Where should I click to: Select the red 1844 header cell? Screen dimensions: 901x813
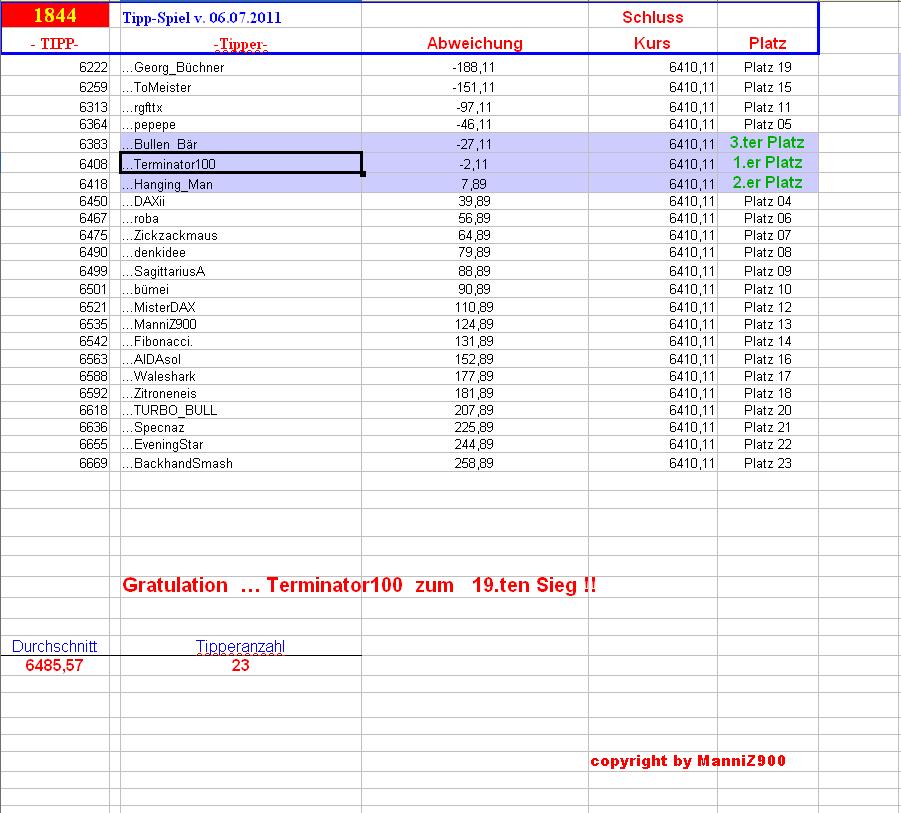55,16
